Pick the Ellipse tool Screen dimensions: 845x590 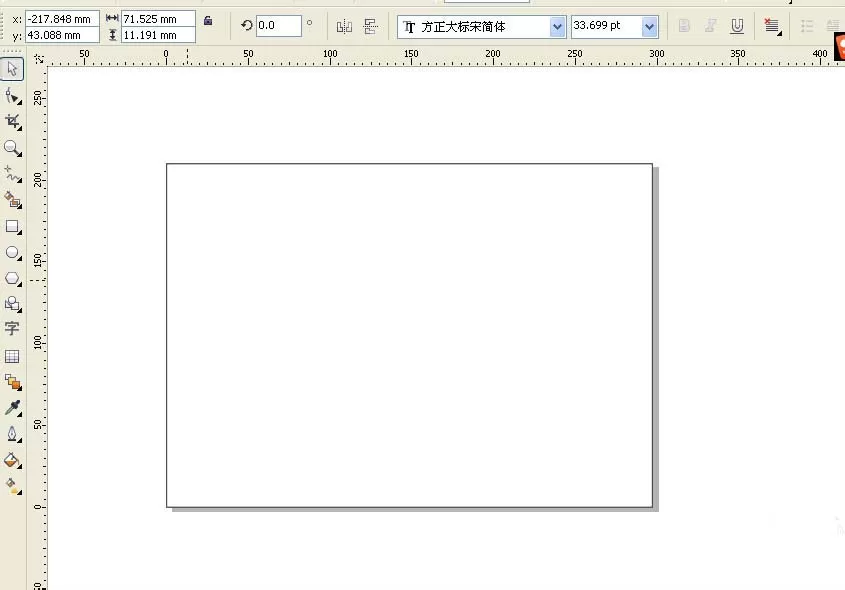pos(12,252)
